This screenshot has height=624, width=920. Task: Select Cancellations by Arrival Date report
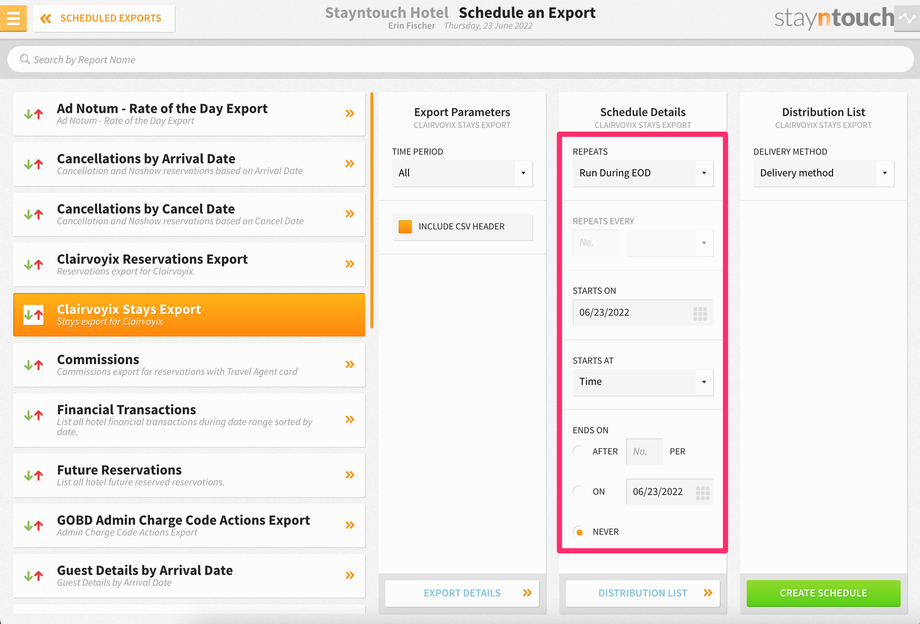point(189,164)
